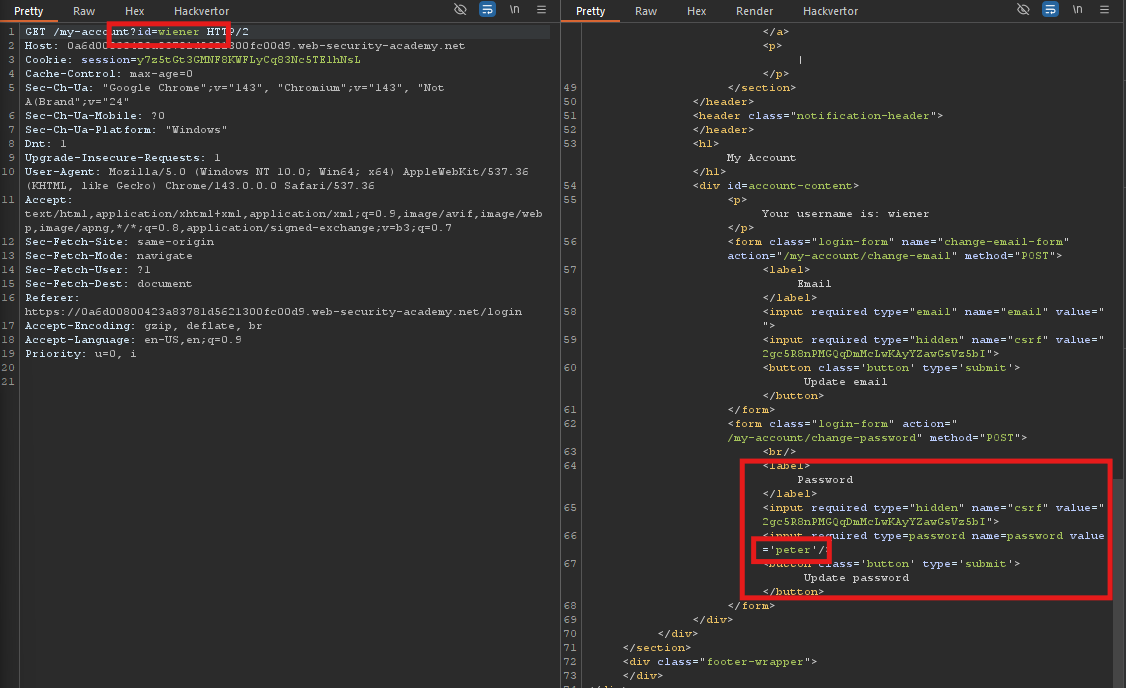Image resolution: width=1126 pixels, height=688 pixels.
Task: Open request pane Hex tab
Action: 134,11
